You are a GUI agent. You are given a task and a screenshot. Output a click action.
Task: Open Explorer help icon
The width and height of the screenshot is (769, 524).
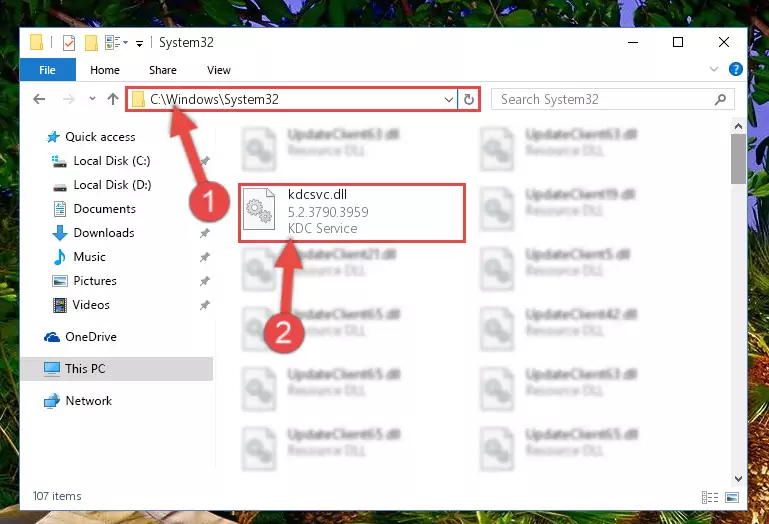(735, 69)
